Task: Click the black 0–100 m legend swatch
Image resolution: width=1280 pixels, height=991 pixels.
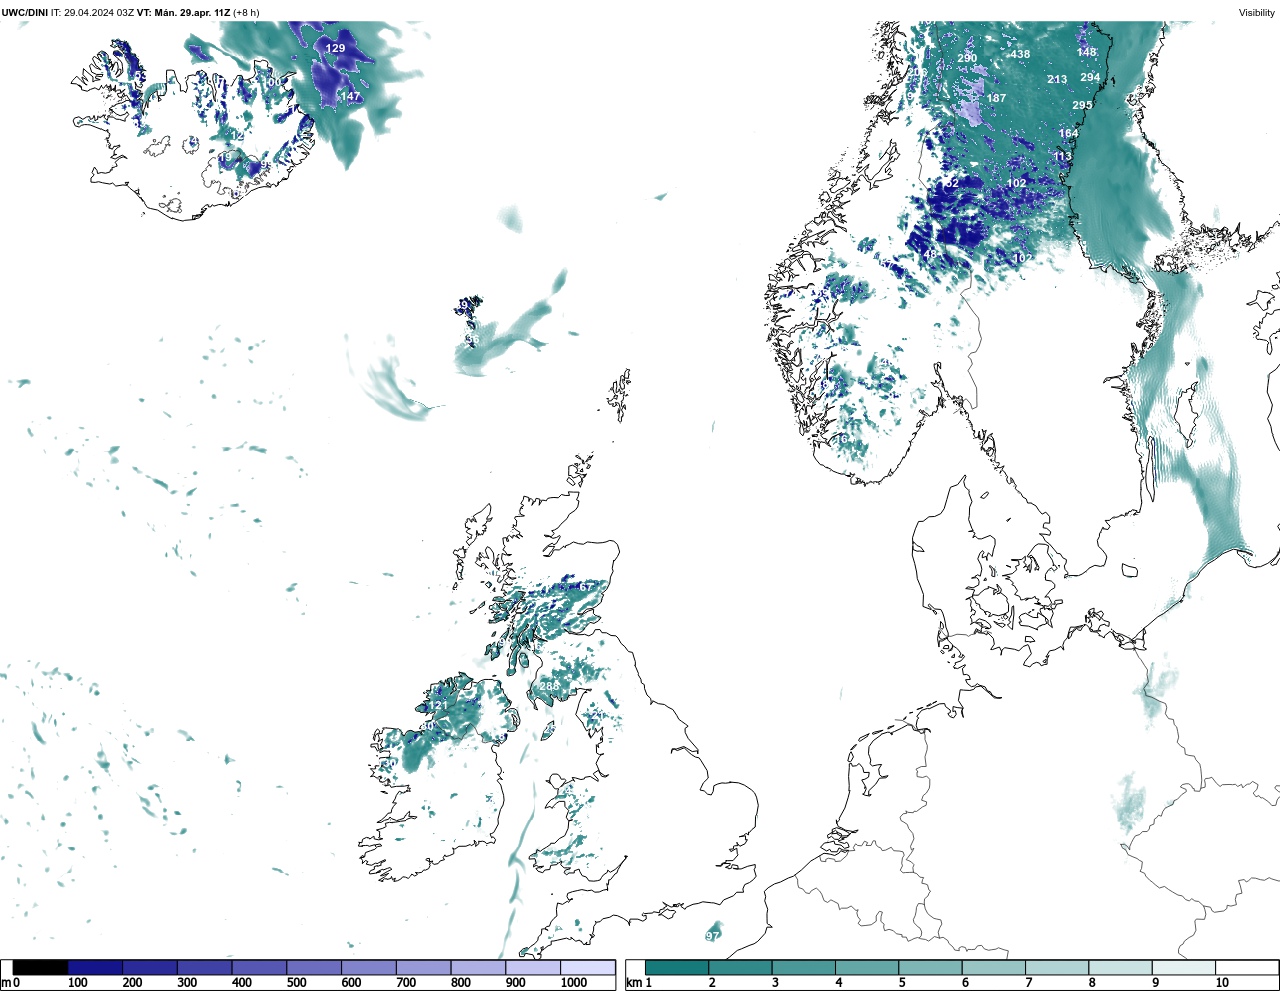Action: [x=41, y=967]
